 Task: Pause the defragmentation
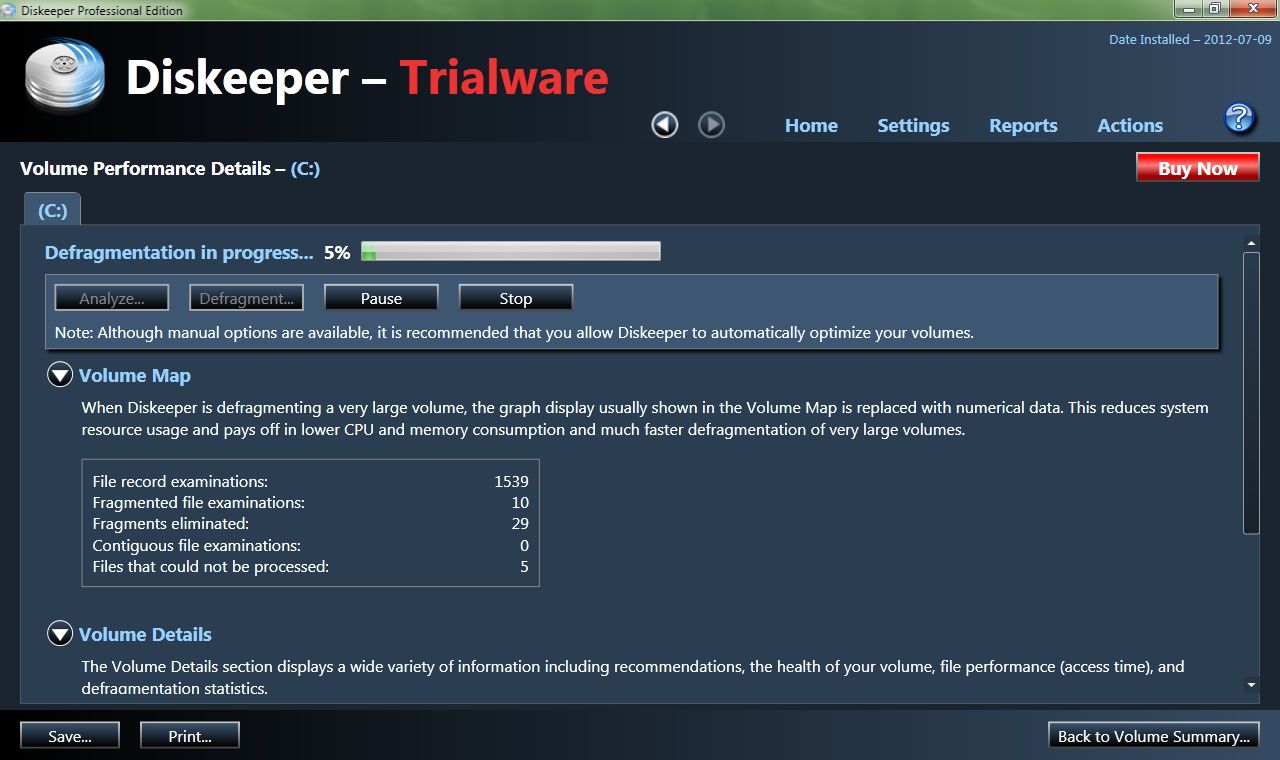pos(381,298)
